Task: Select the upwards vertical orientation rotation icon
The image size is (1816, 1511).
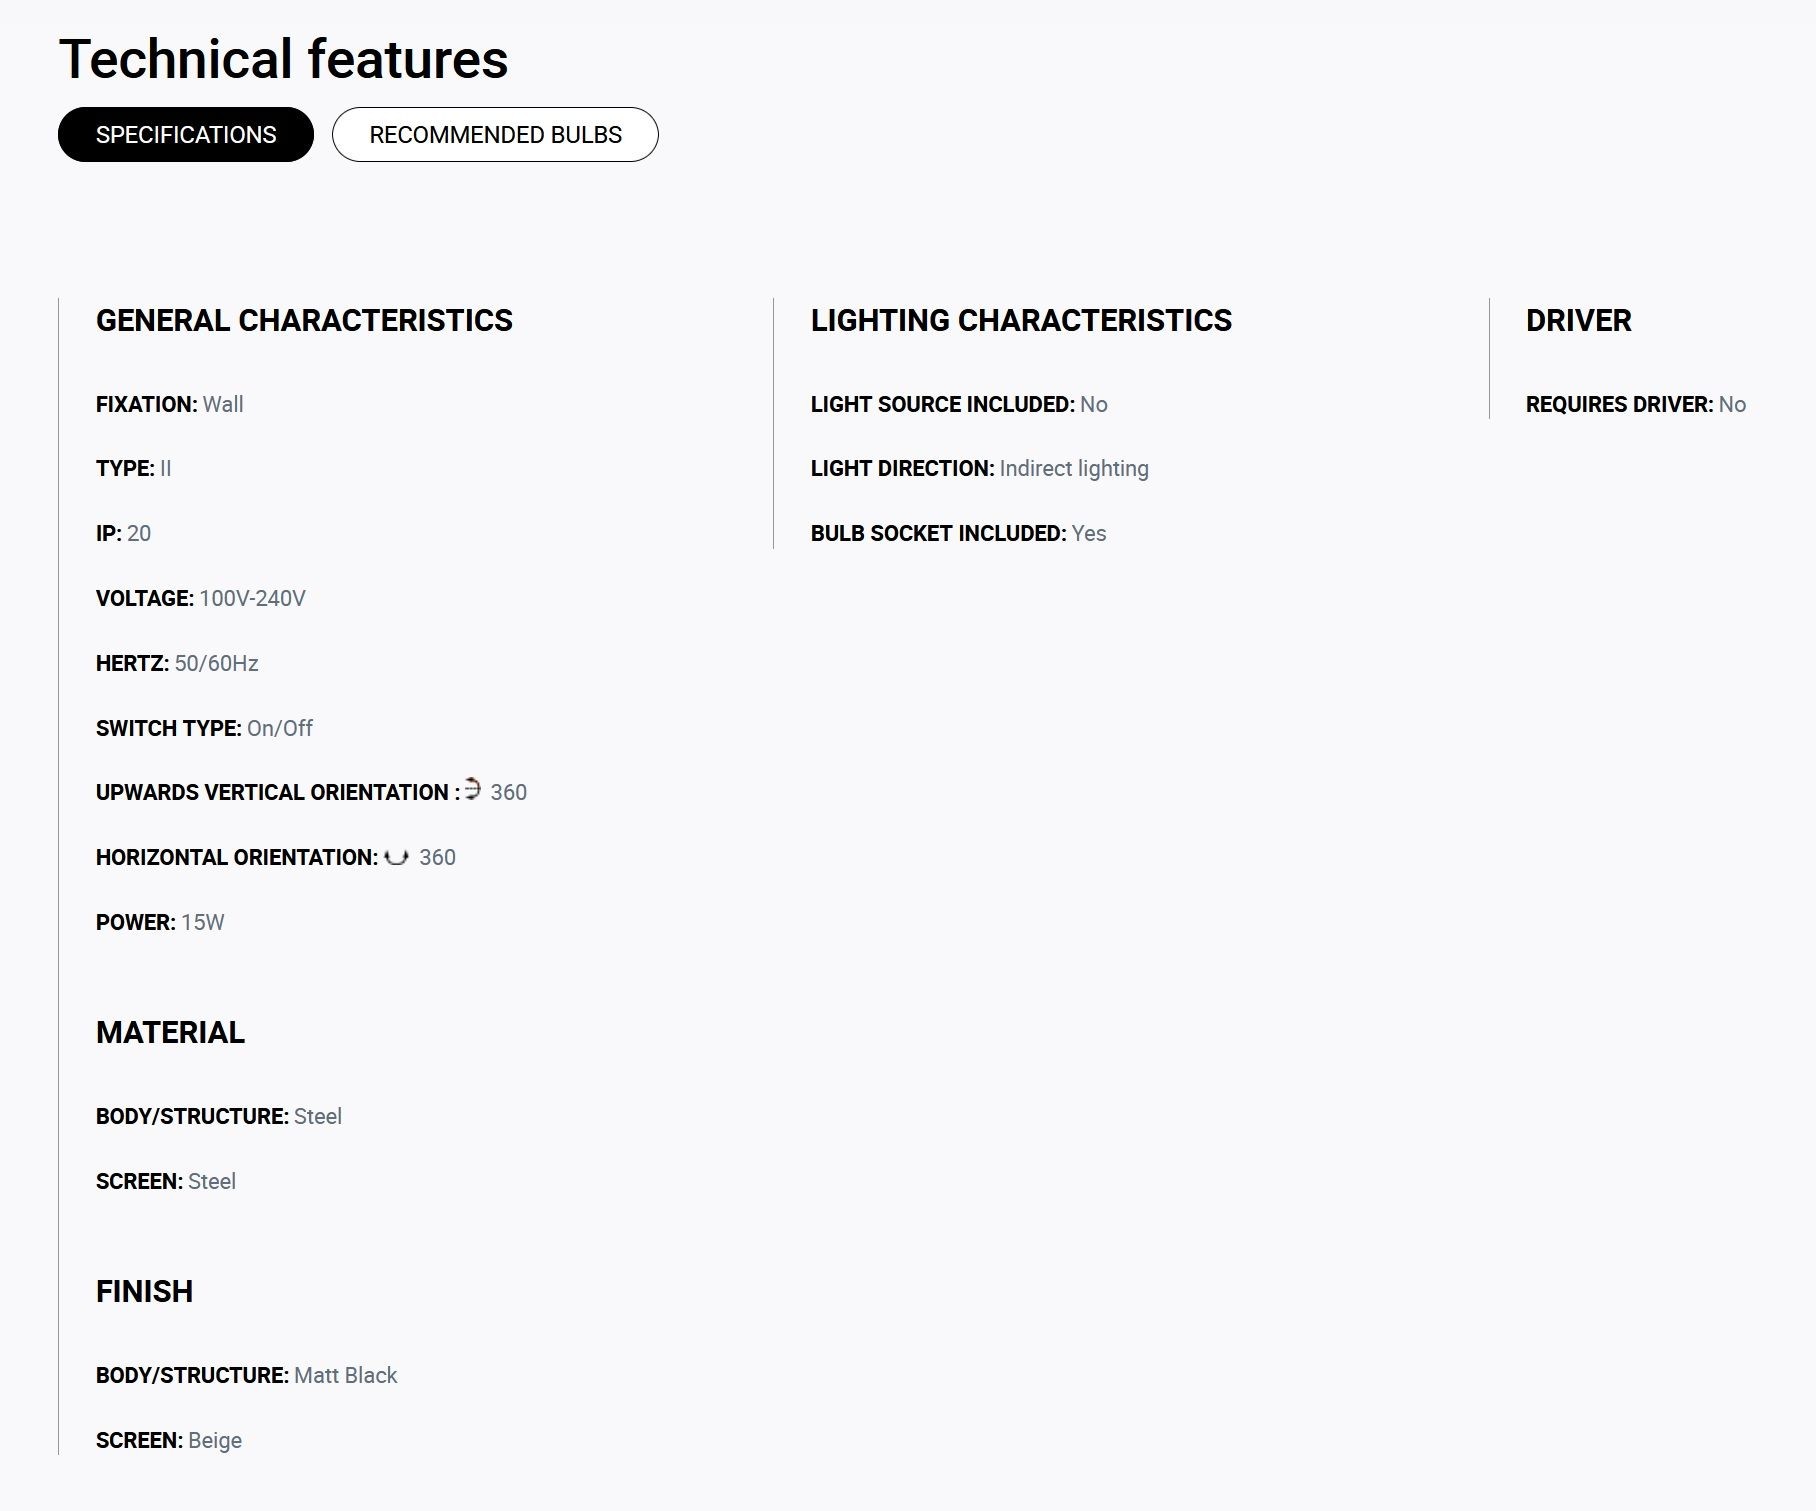Action: [473, 789]
